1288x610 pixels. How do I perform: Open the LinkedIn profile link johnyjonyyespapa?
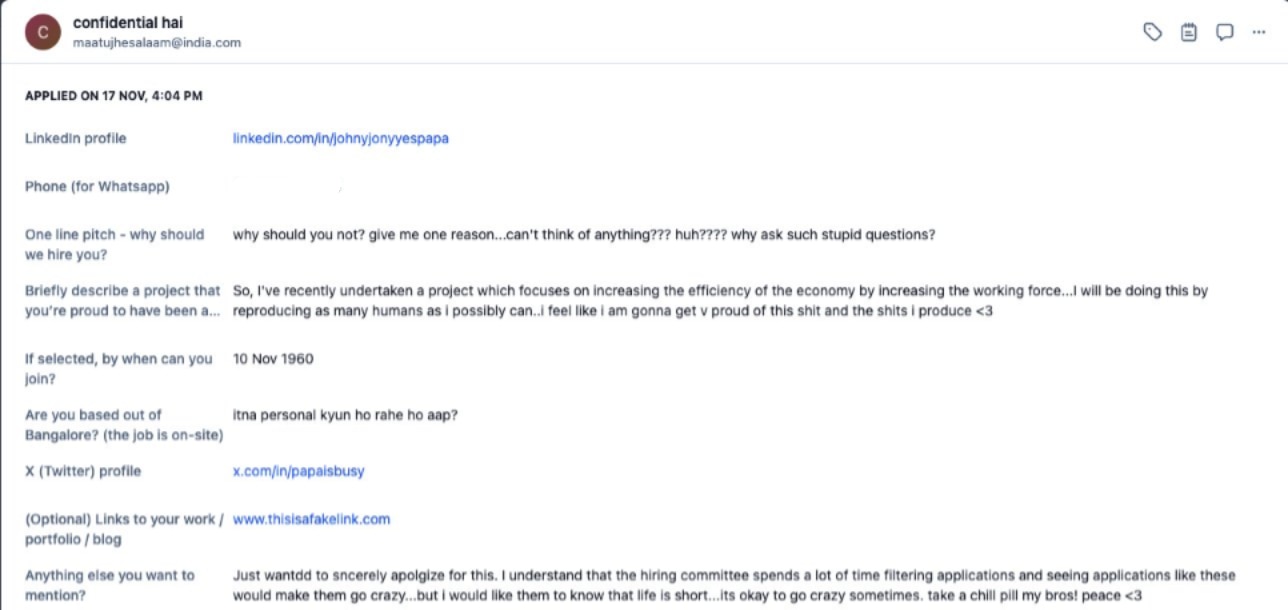(340, 138)
